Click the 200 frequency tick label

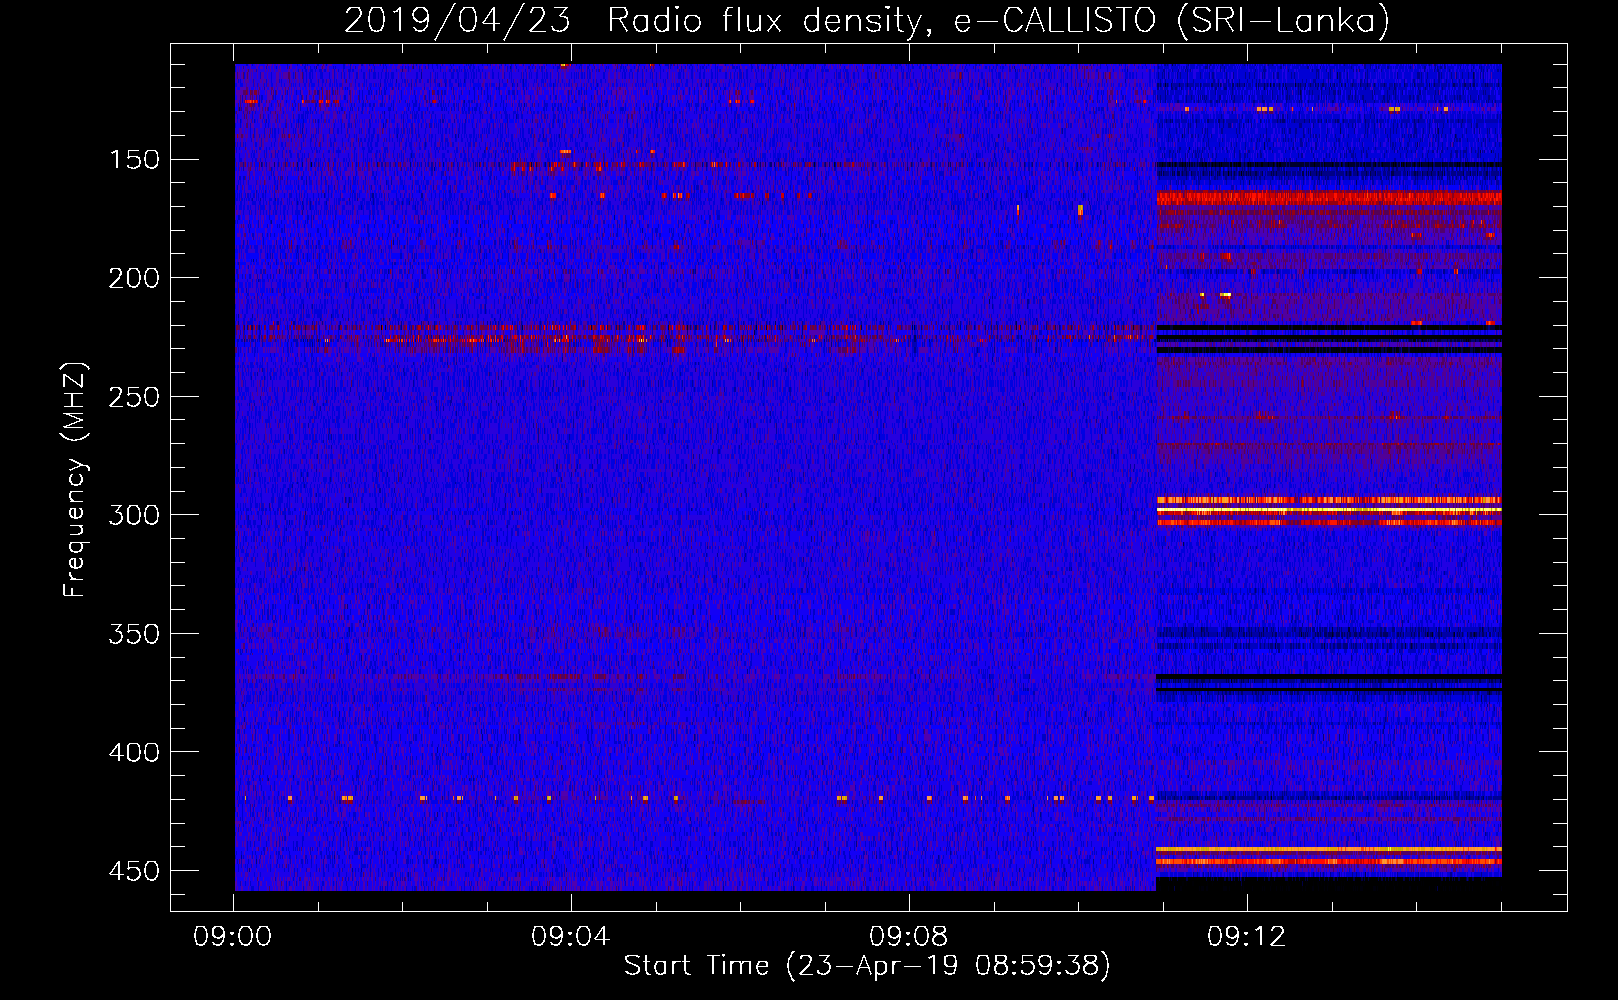tap(134, 278)
